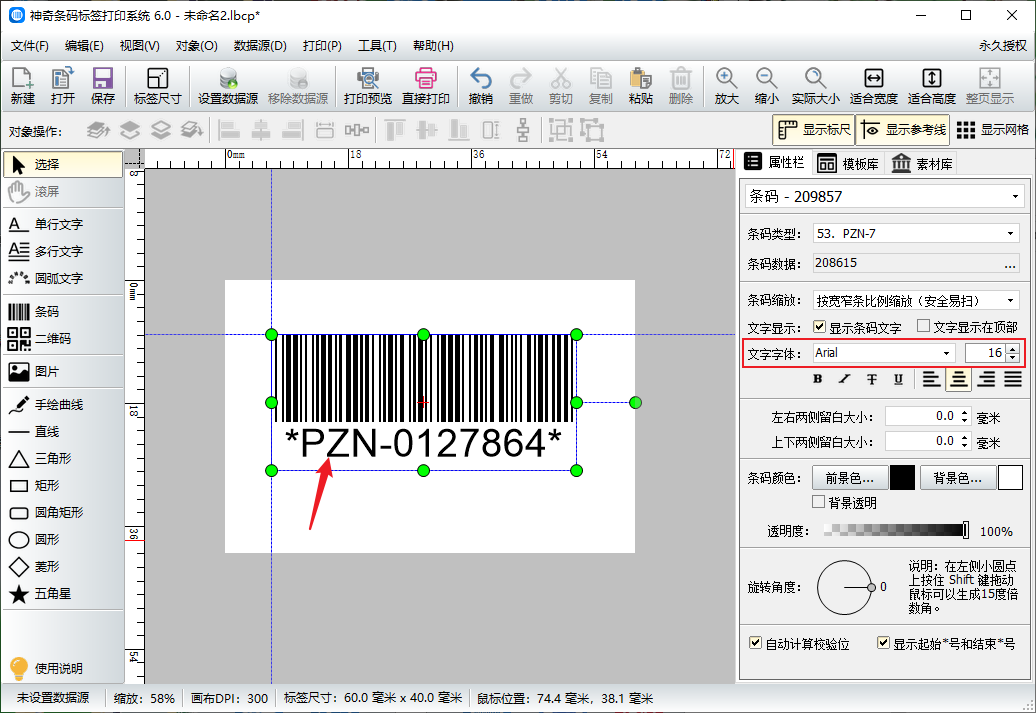Fit canvas with 适合宽度 icon
The image size is (1036, 713).
873,86
